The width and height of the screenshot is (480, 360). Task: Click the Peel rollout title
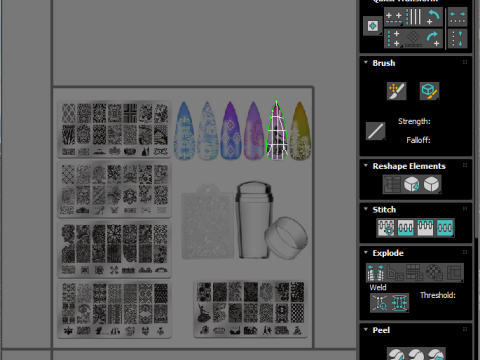pos(381,330)
